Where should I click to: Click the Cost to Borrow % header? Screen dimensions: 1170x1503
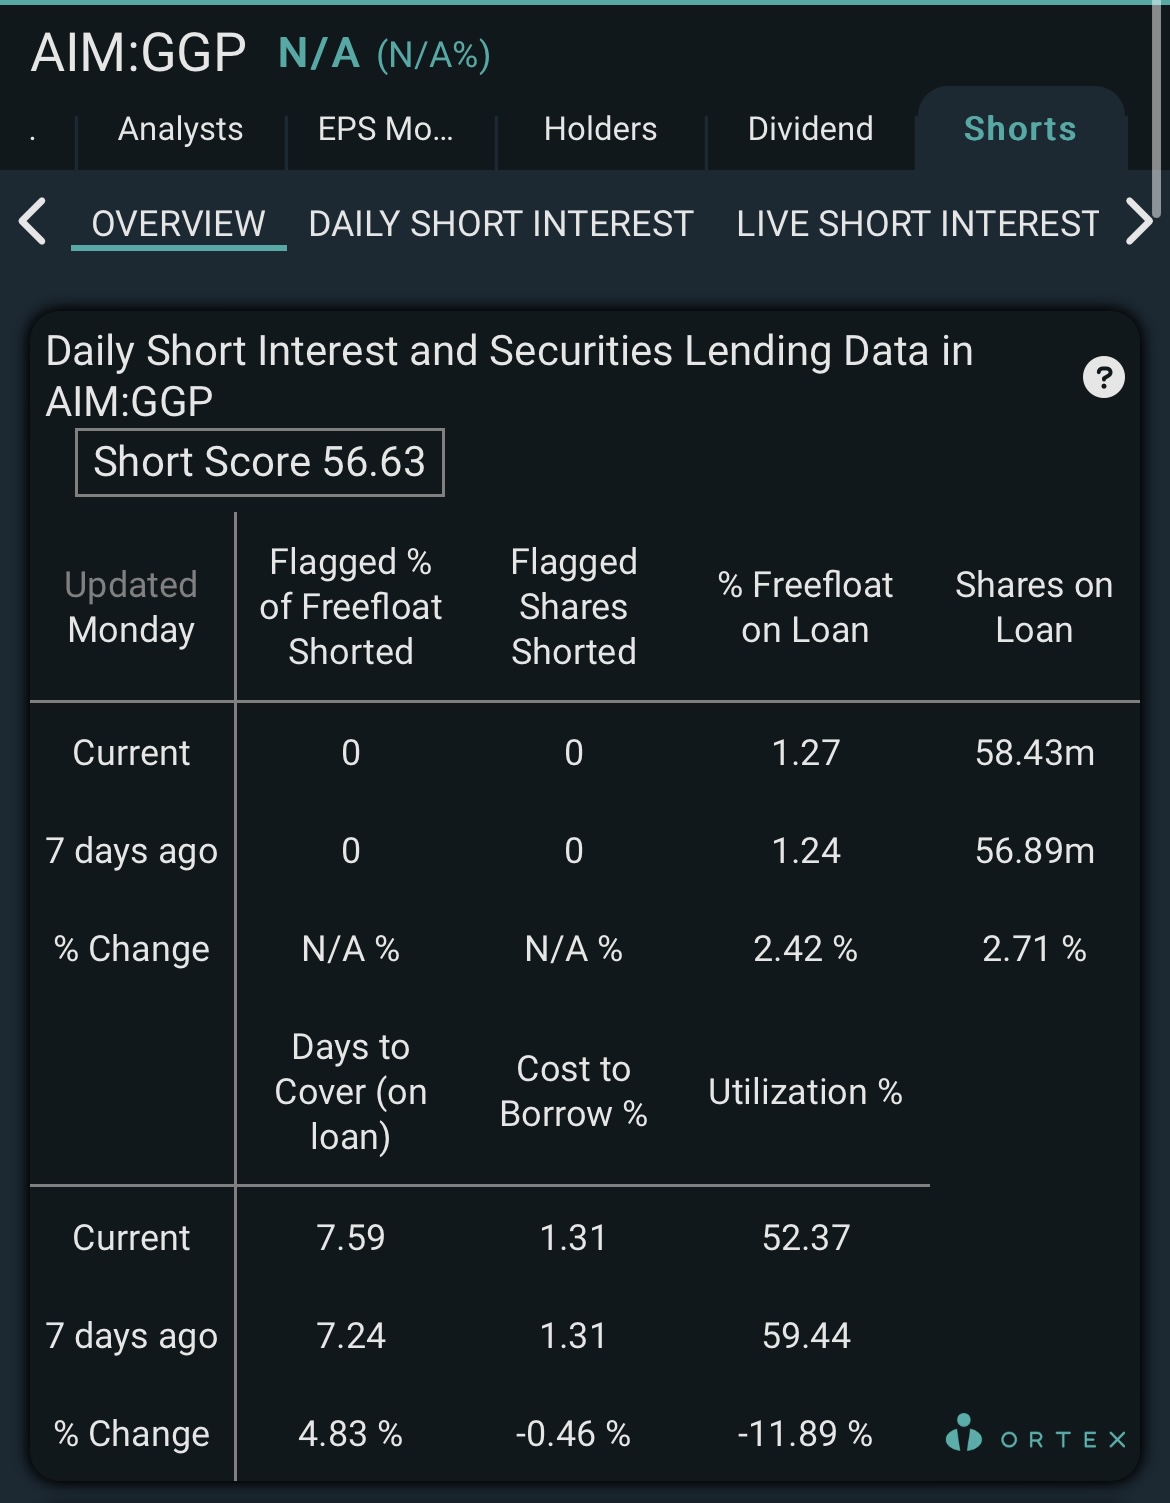[574, 1091]
